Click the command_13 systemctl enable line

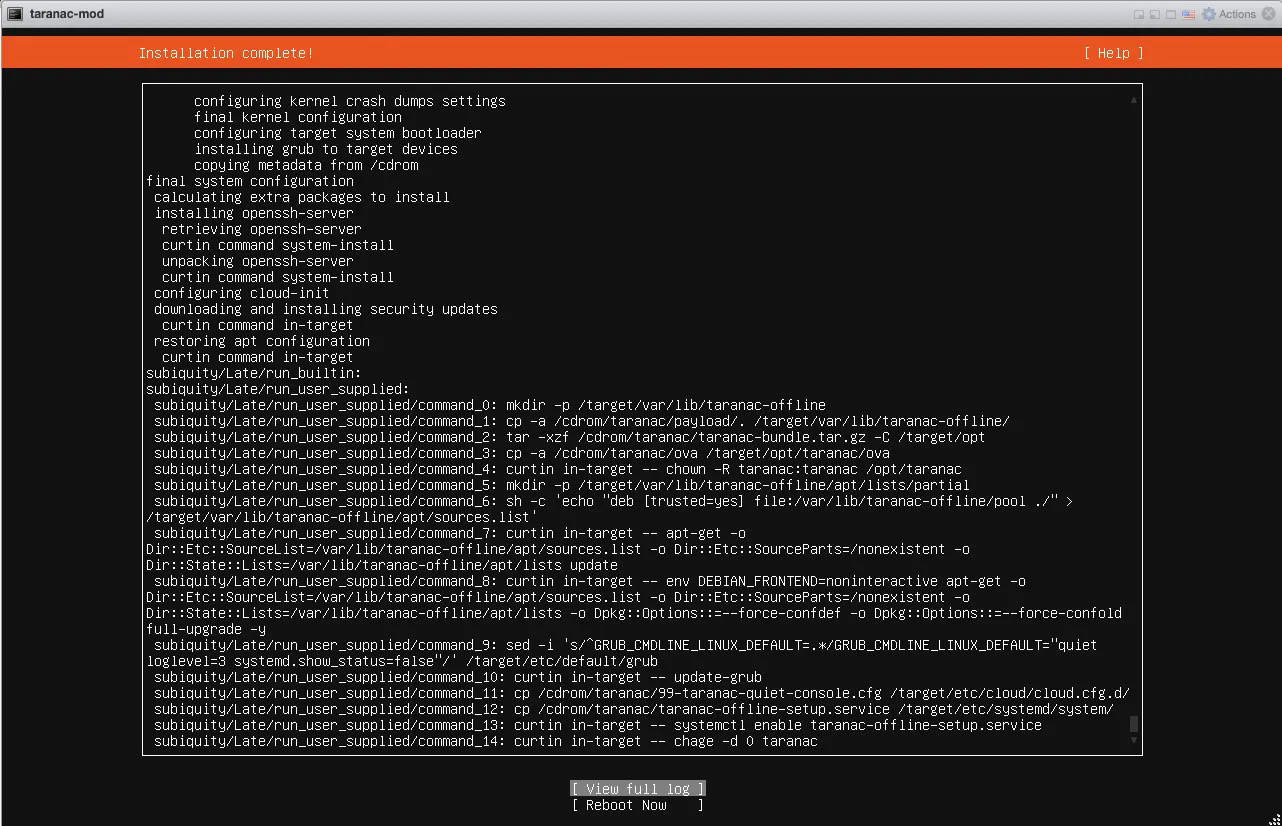[598, 725]
